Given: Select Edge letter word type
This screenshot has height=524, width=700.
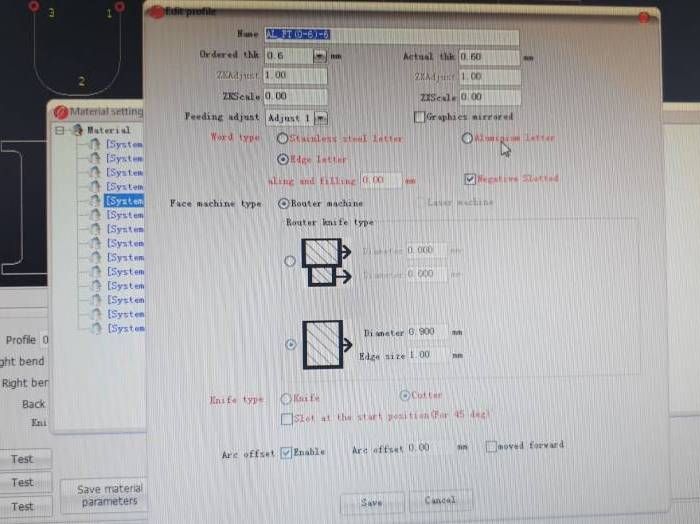Looking at the screenshot, I should click(x=283, y=159).
